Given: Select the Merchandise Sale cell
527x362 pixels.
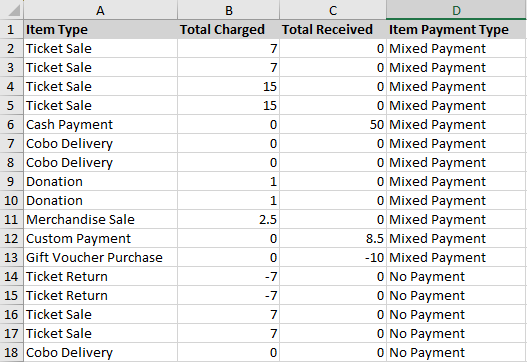Looking at the screenshot, I should click(100, 220).
